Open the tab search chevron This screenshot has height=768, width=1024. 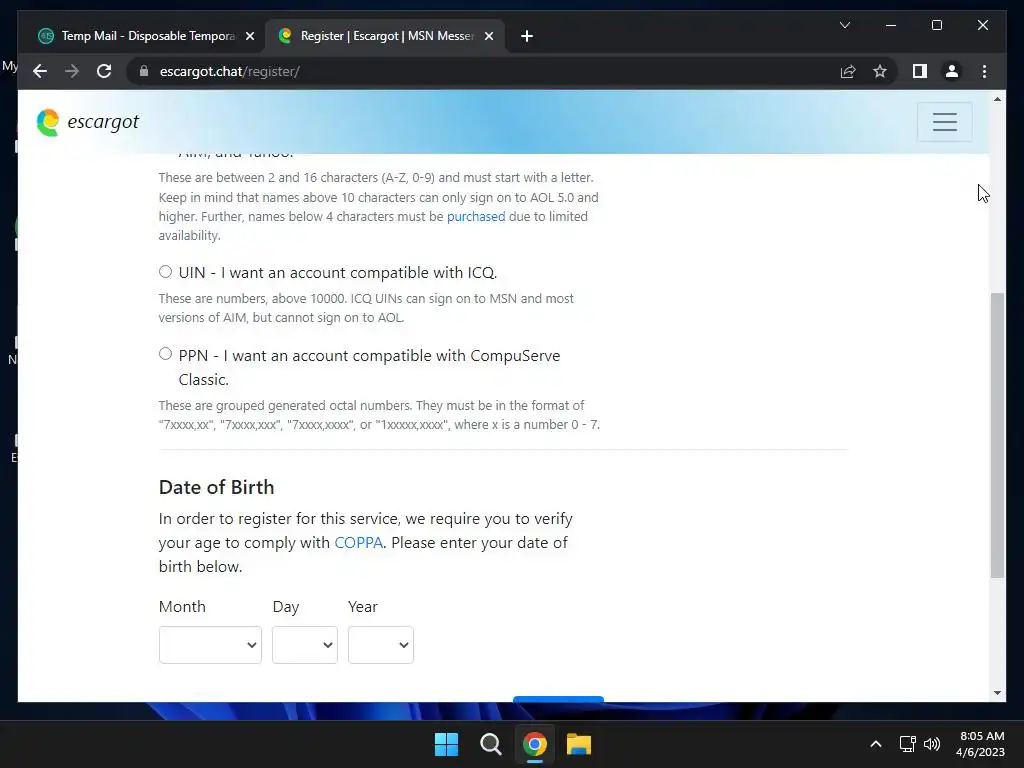click(844, 25)
